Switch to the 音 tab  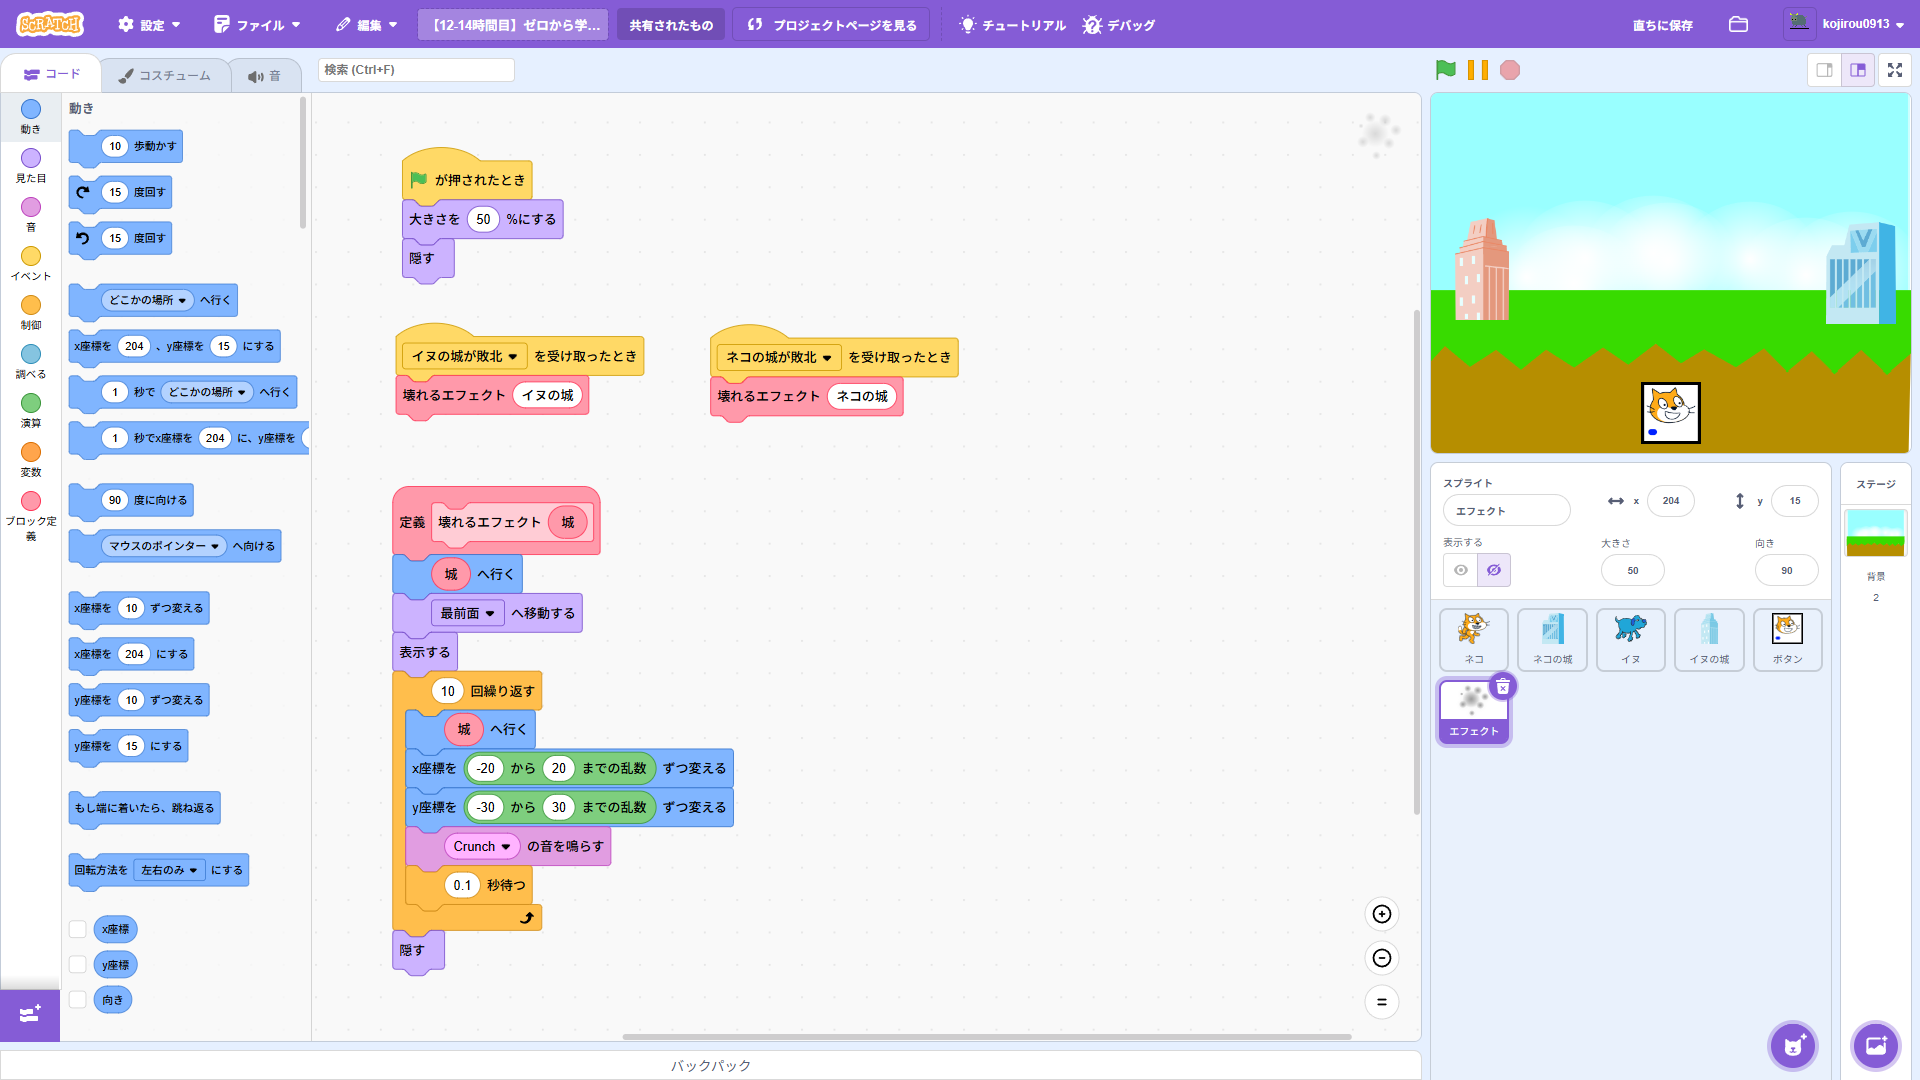tap(265, 76)
